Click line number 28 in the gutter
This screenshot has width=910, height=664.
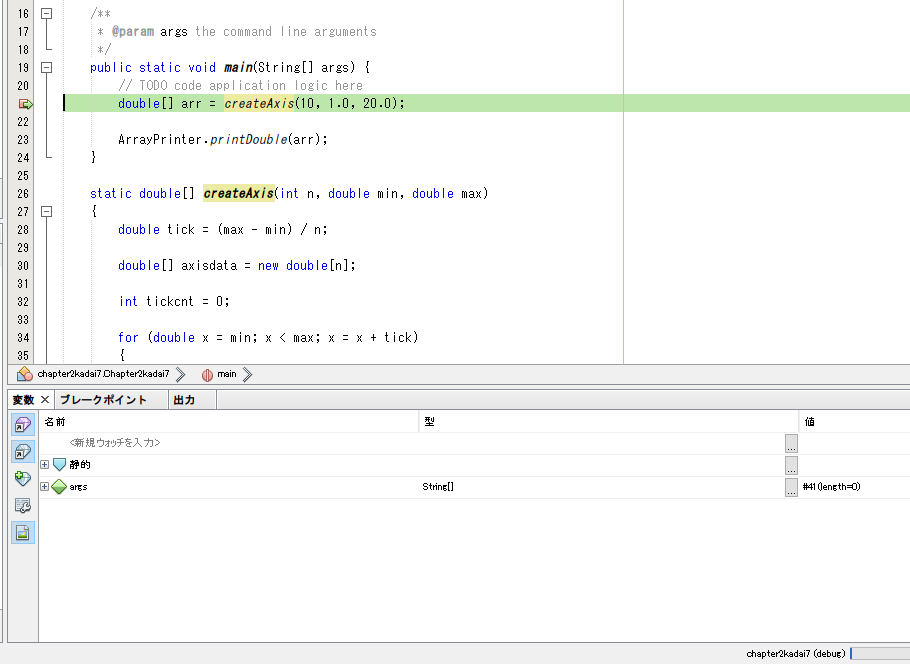[x=23, y=229]
